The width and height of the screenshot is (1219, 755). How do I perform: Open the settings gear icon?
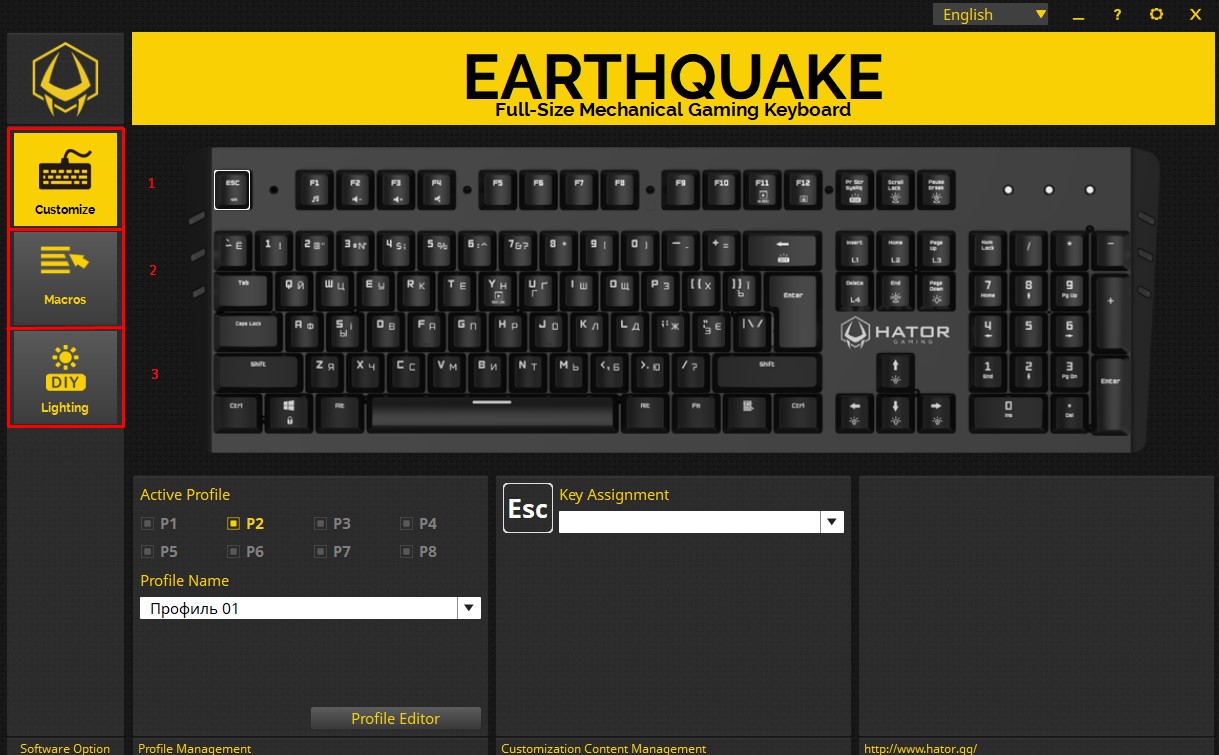(x=1156, y=15)
